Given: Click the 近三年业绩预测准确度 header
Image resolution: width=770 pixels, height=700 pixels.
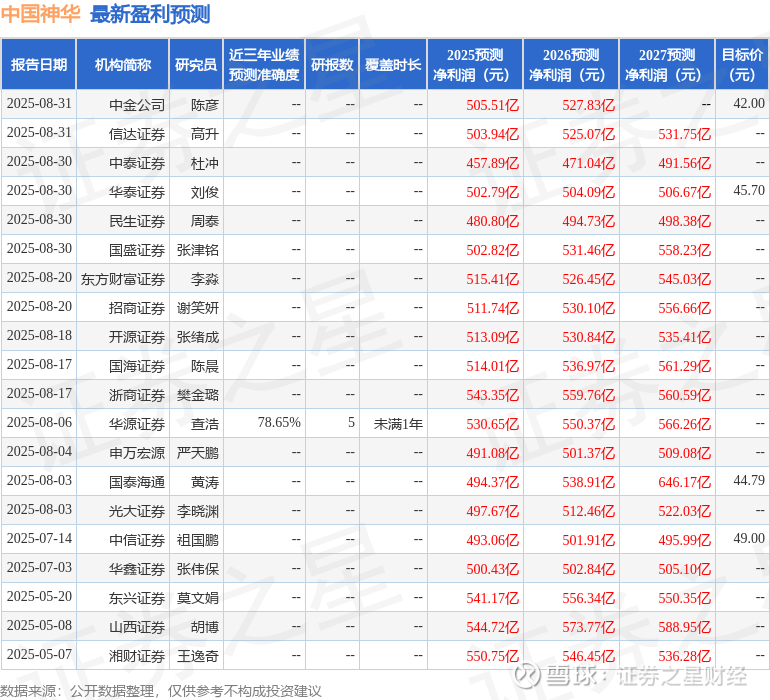Looking at the screenshot, I should [x=264, y=65].
